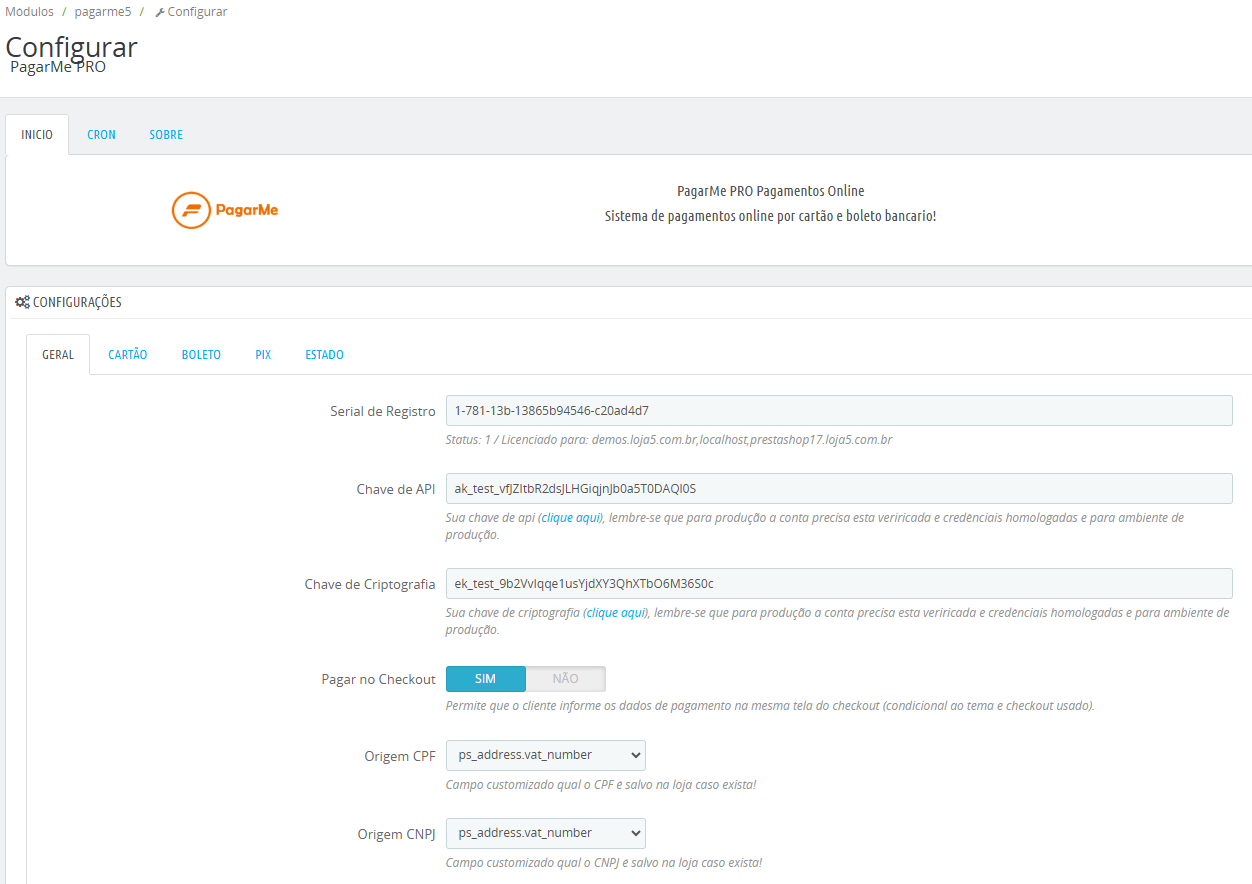Focus the Chave de API field
Viewport: 1252px width, 884px height.
click(839, 489)
